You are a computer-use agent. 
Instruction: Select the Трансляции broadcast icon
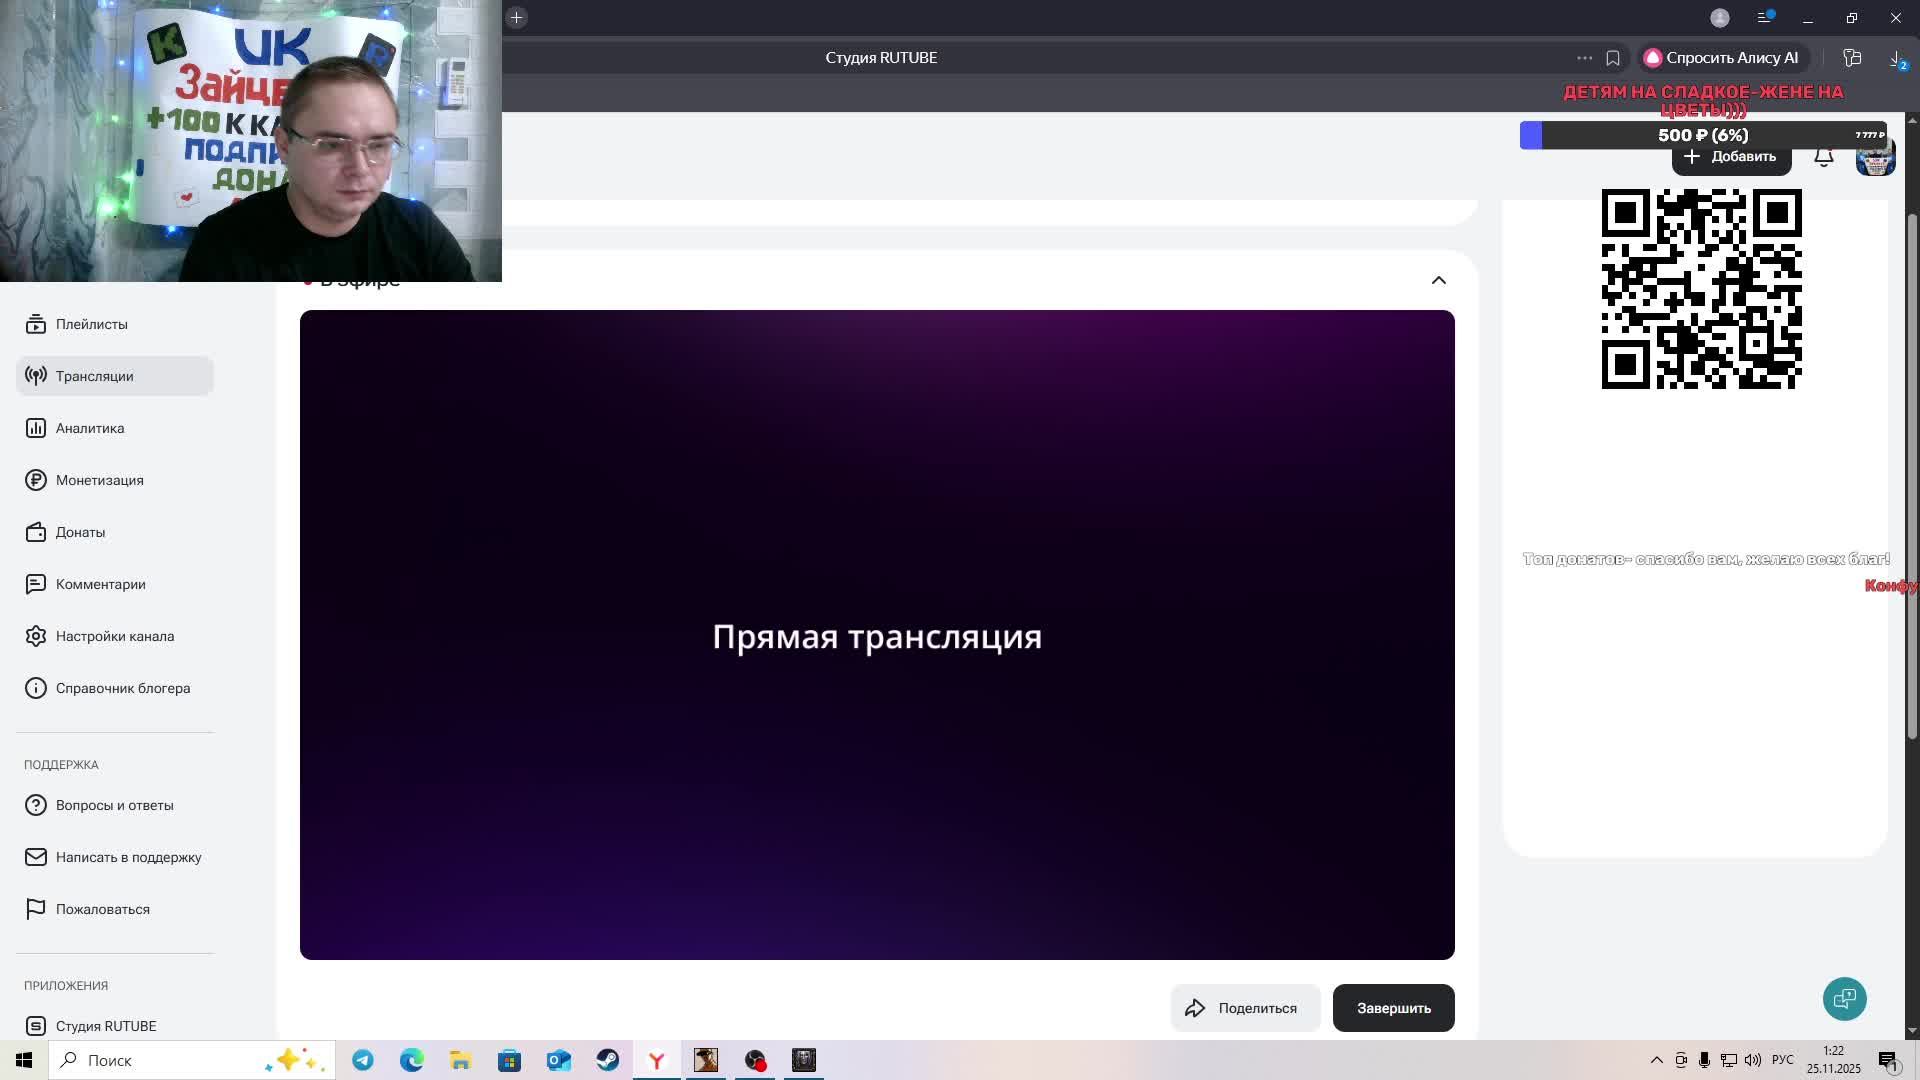click(36, 376)
